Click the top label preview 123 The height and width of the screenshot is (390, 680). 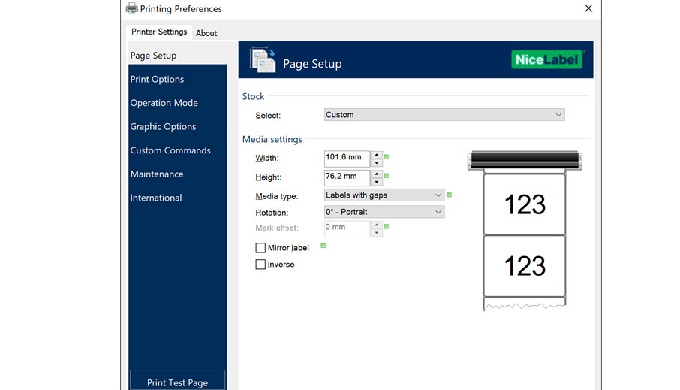[x=525, y=204]
